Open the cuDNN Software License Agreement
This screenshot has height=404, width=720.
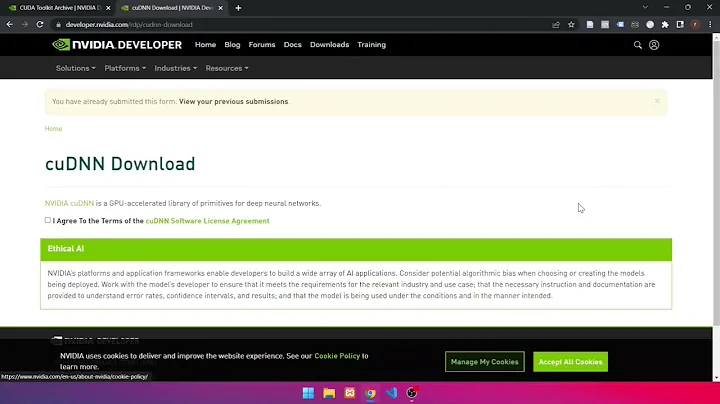(207, 221)
